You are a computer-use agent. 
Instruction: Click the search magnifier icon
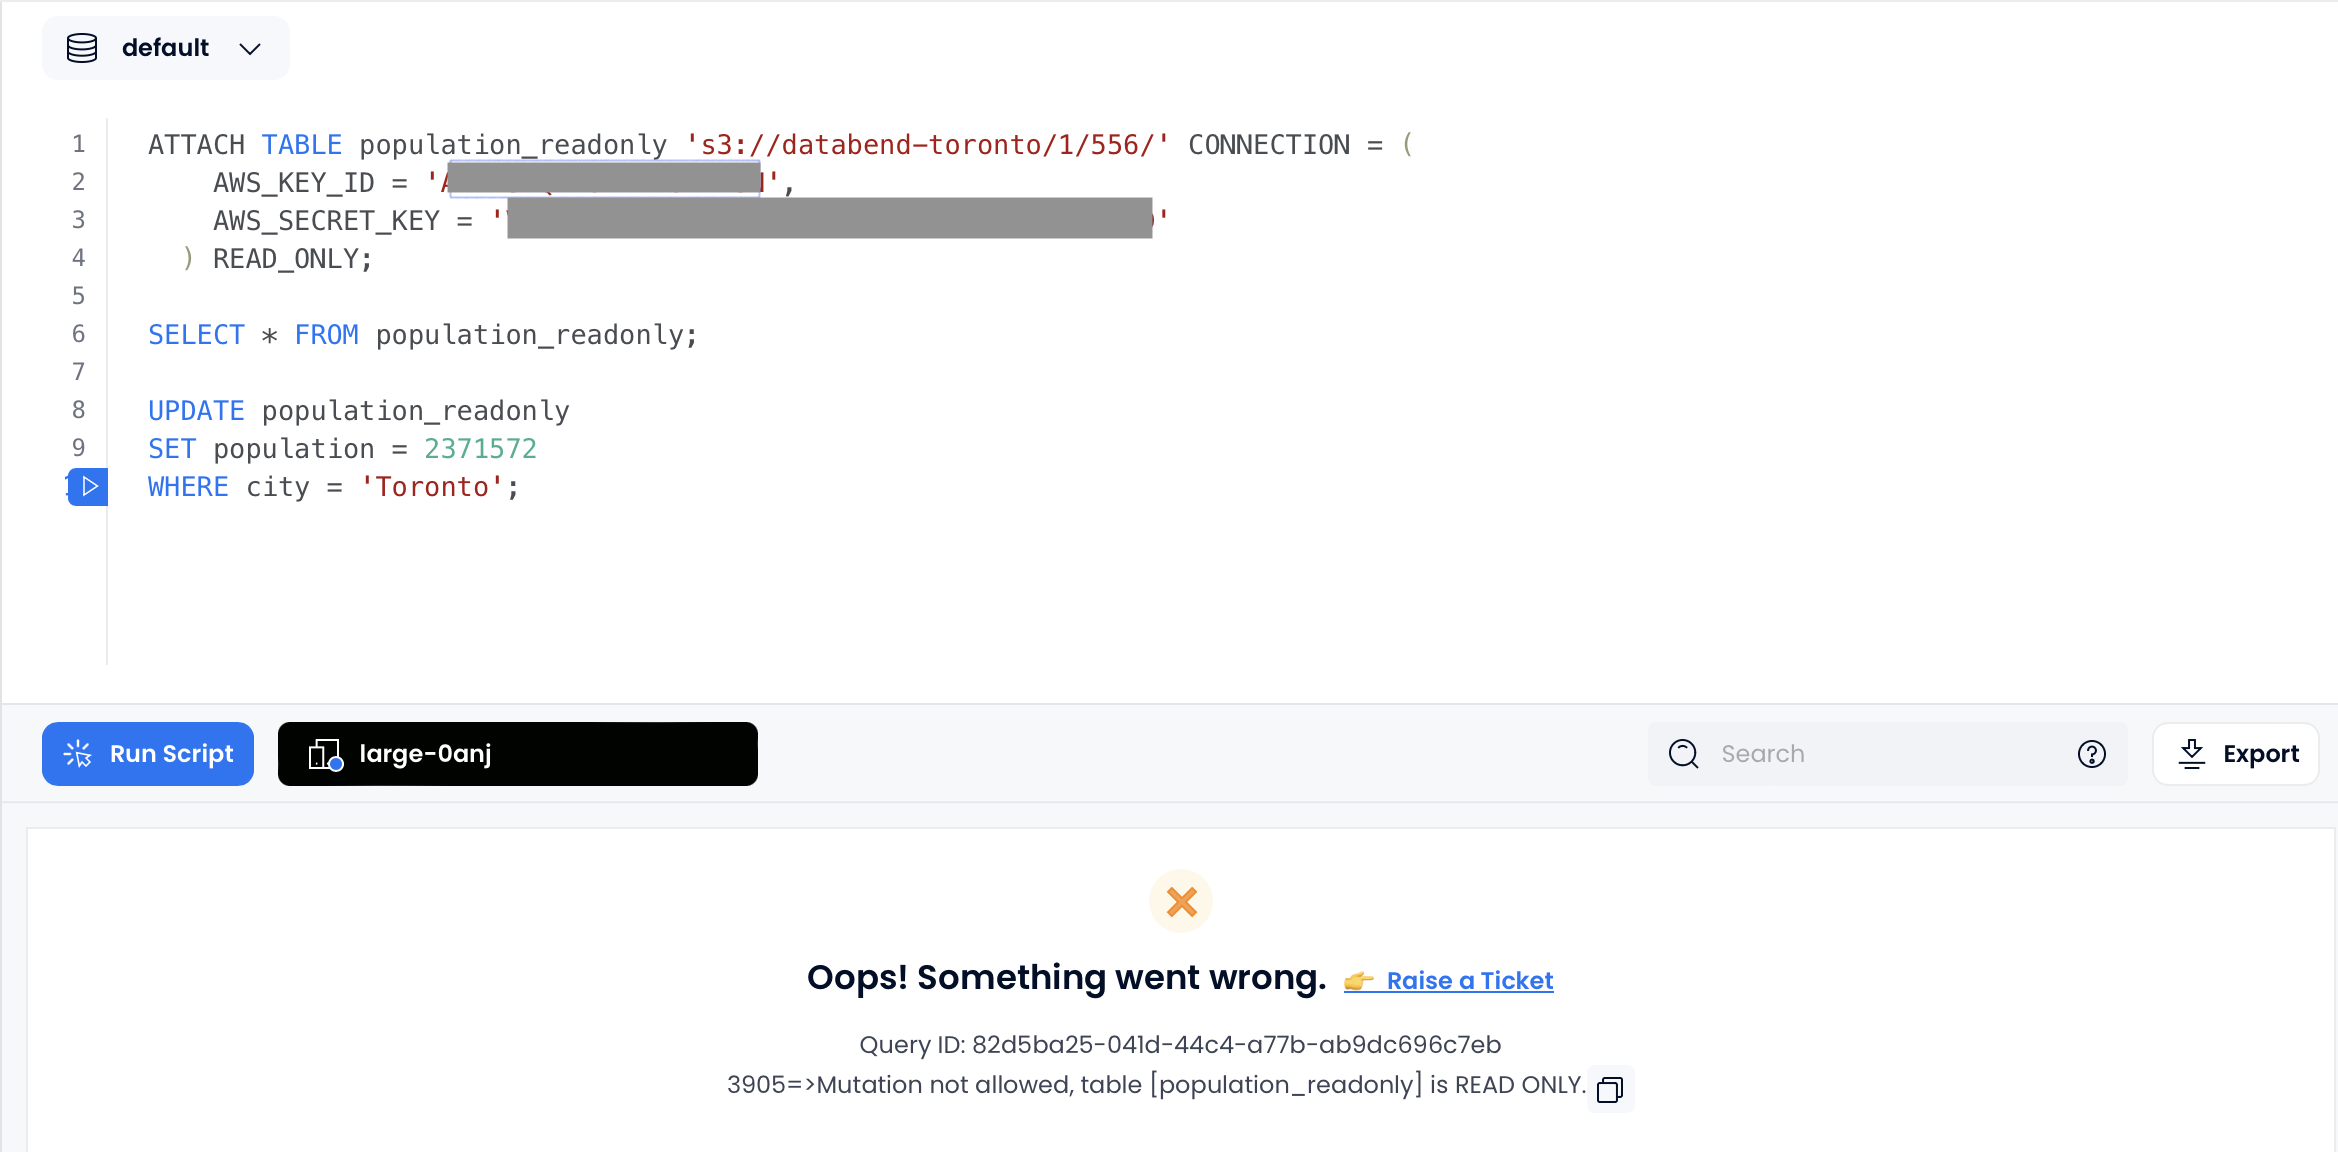(1685, 754)
